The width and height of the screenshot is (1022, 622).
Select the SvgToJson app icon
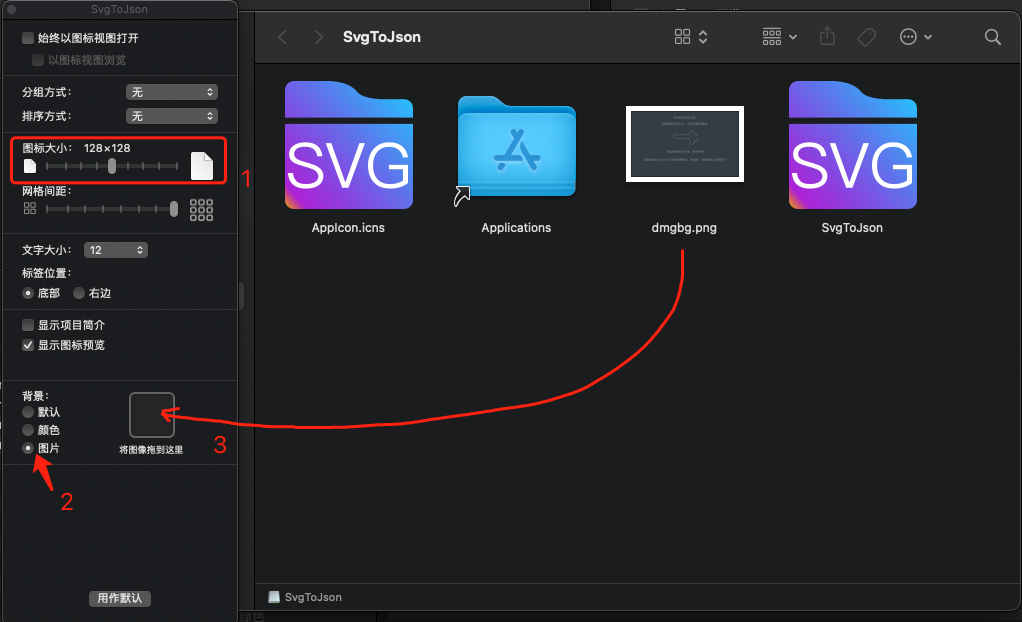pyautogui.click(x=853, y=145)
